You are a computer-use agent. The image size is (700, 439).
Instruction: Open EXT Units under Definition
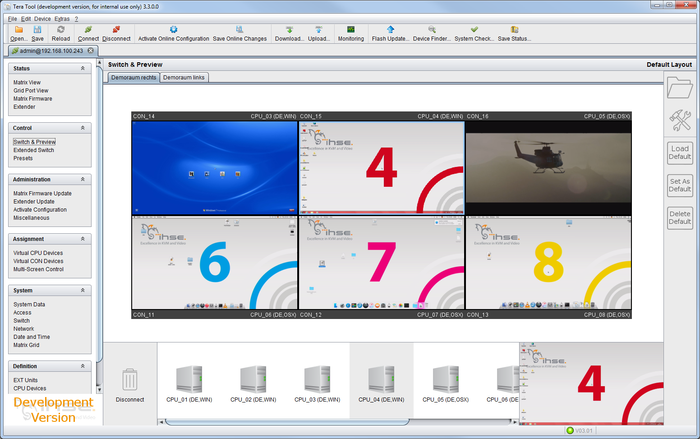click(x=25, y=380)
